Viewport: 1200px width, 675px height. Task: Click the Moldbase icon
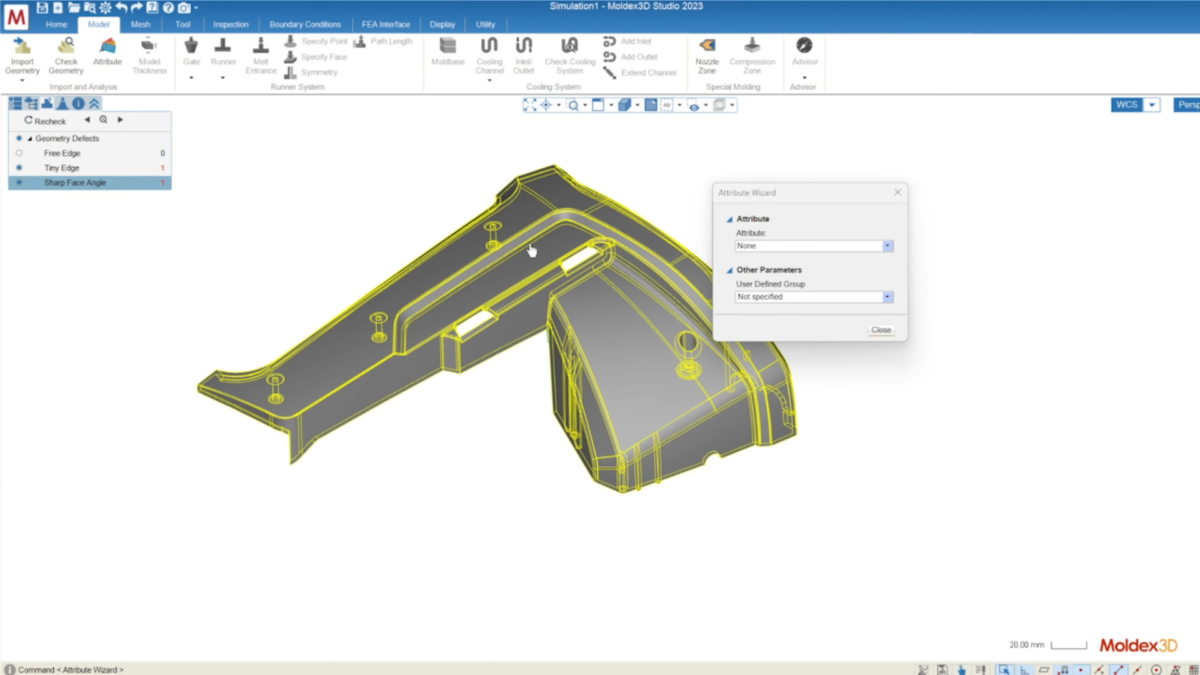pos(448,45)
